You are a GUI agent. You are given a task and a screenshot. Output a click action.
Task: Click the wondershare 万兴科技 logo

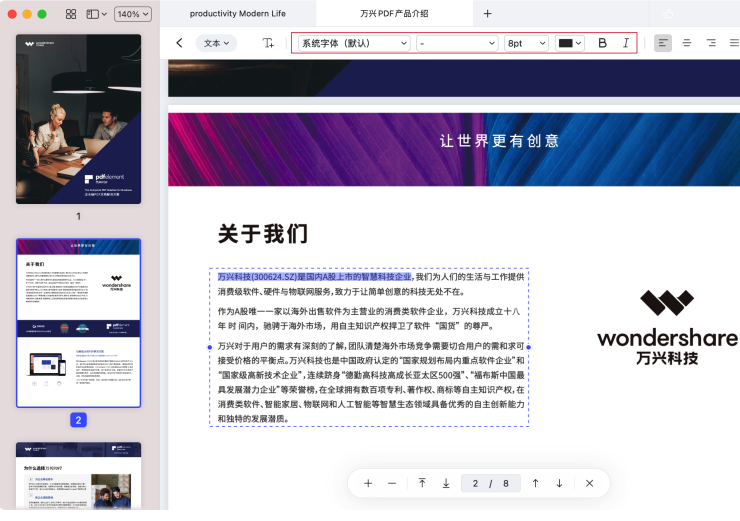pos(667,328)
